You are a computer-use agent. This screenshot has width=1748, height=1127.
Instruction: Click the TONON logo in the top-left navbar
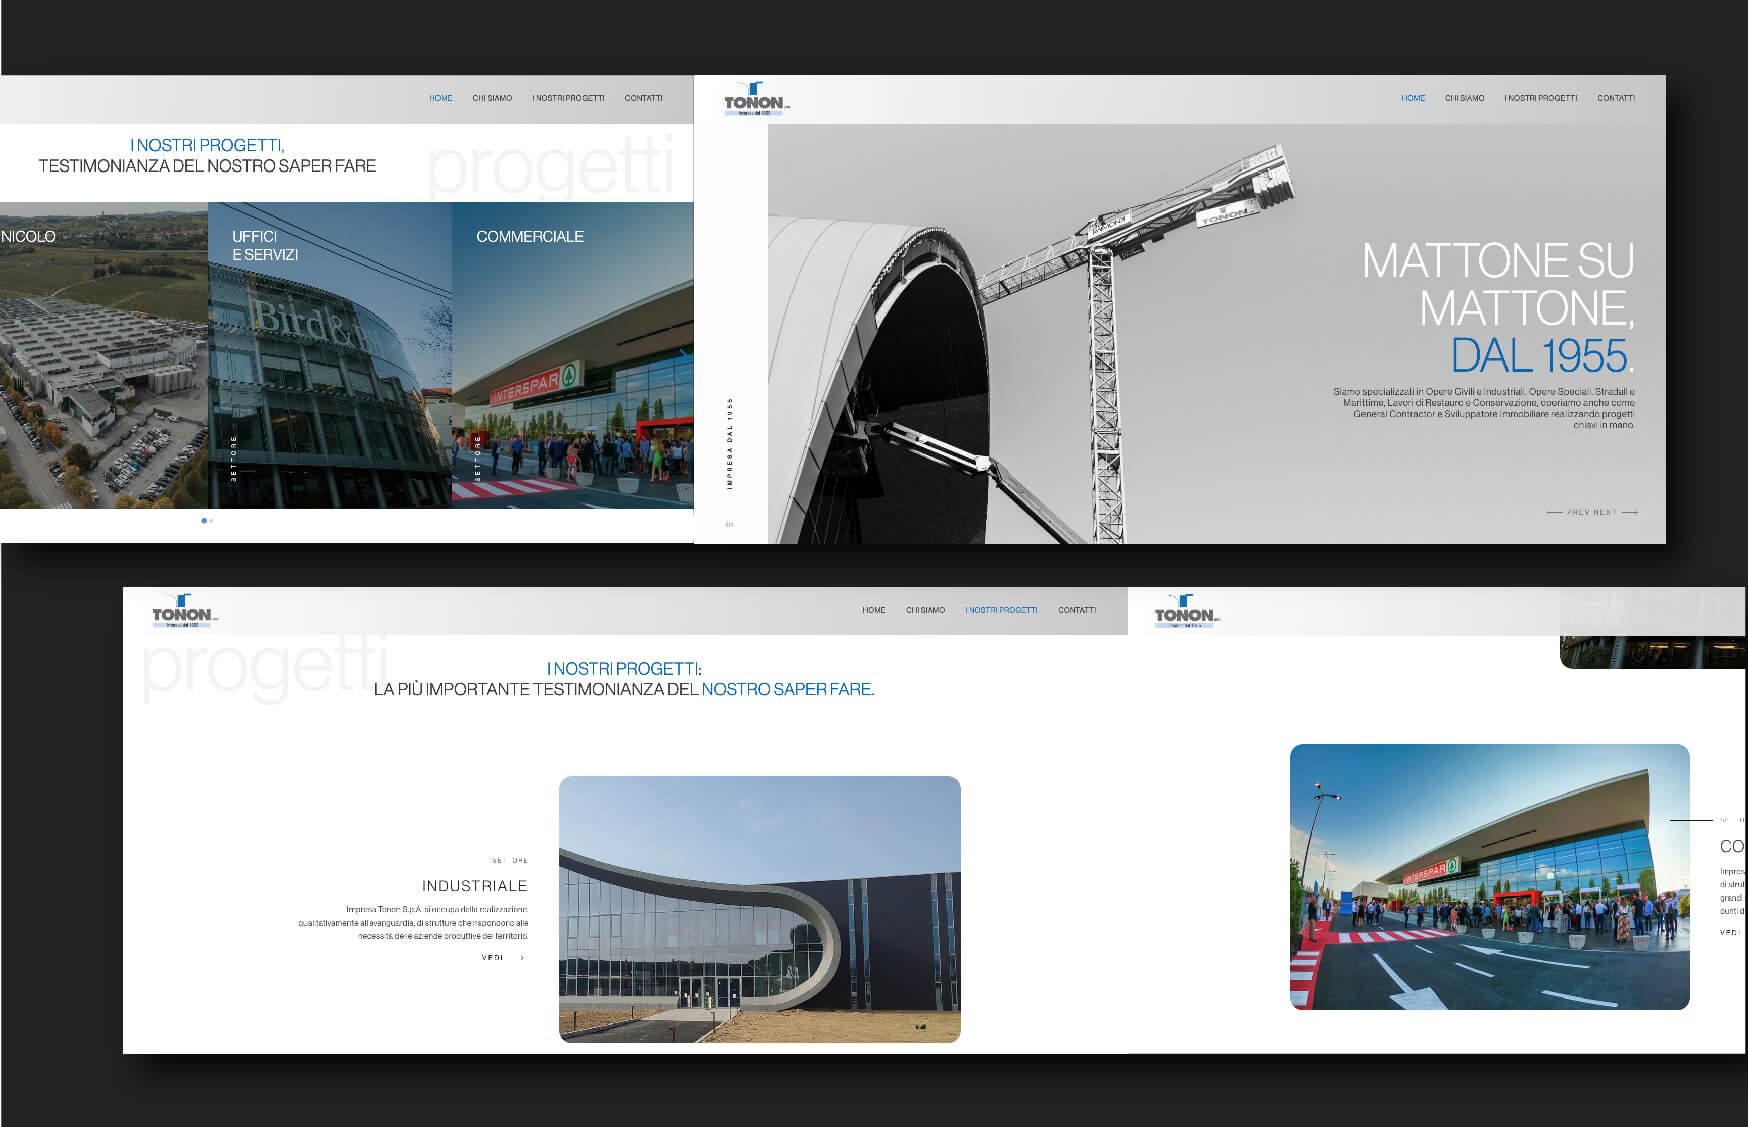tap(1185, 610)
